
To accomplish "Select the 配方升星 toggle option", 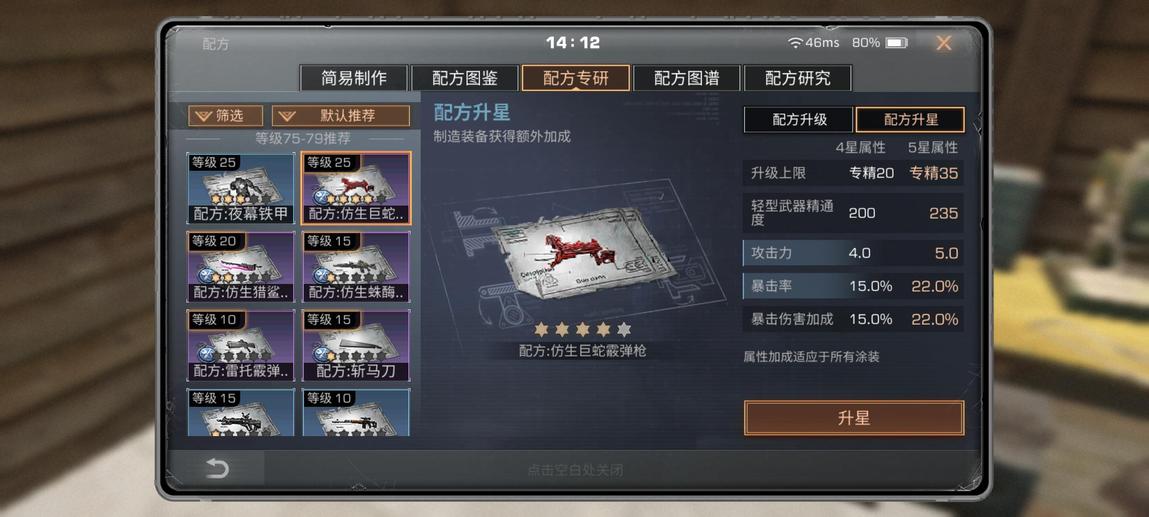I will coord(910,120).
